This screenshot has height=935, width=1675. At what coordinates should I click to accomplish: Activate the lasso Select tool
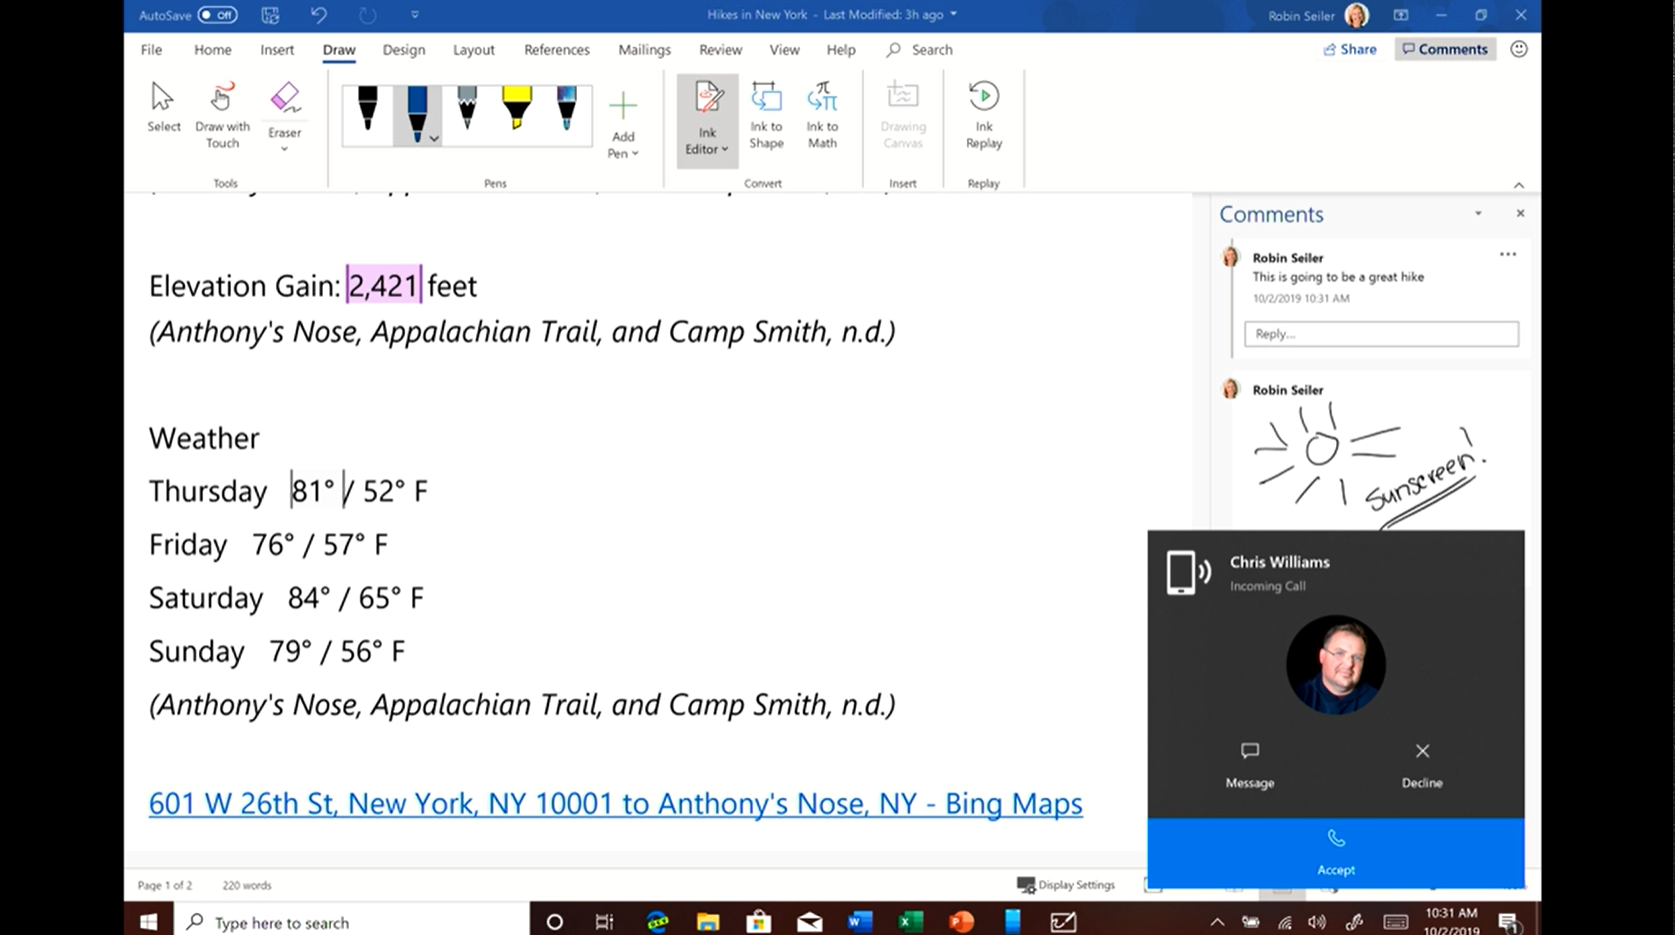pos(163,105)
